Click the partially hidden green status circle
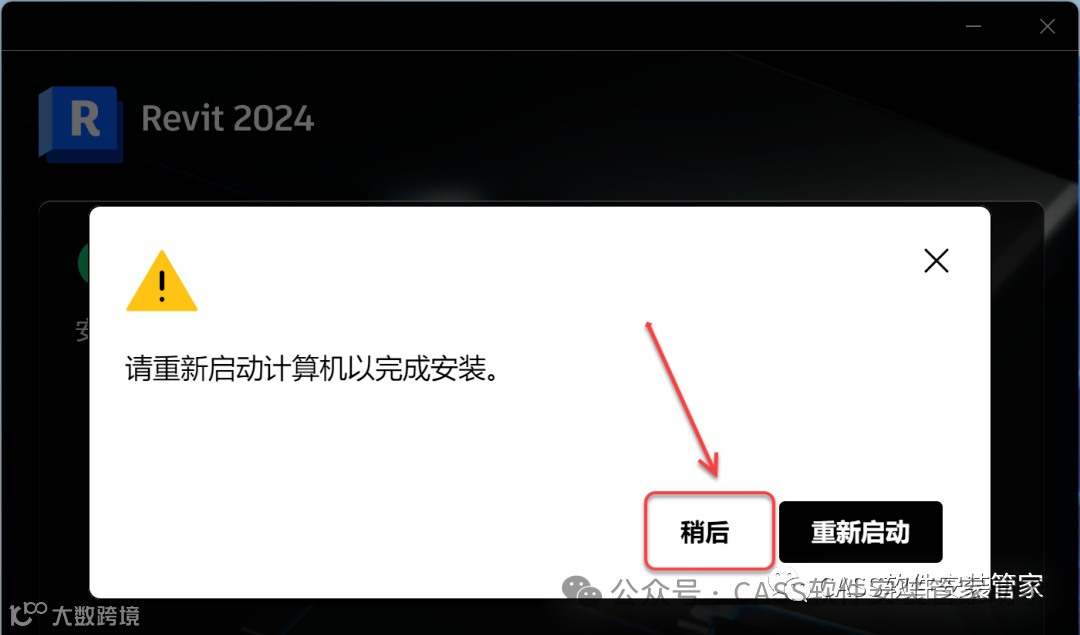 [x=83, y=262]
